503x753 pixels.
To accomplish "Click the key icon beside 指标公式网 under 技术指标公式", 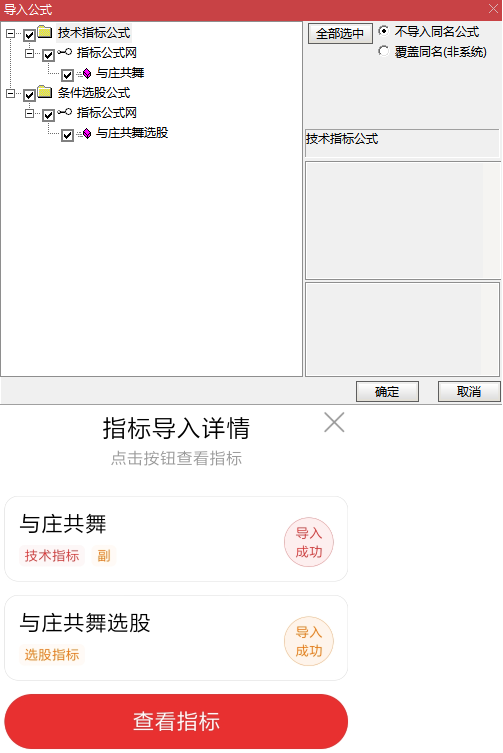I will 64,52.
